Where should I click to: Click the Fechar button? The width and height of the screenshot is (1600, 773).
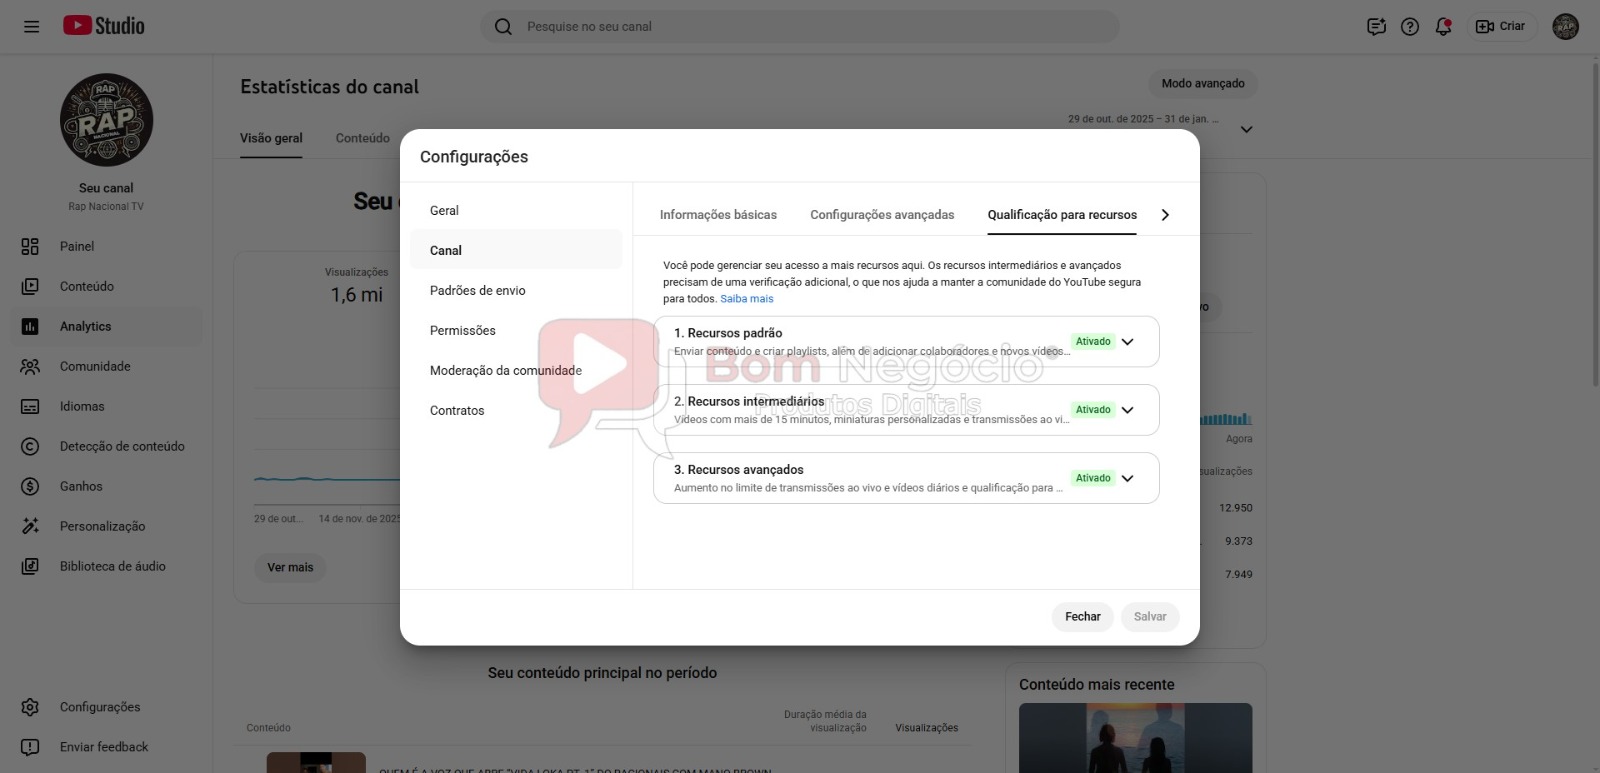pos(1082,617)
